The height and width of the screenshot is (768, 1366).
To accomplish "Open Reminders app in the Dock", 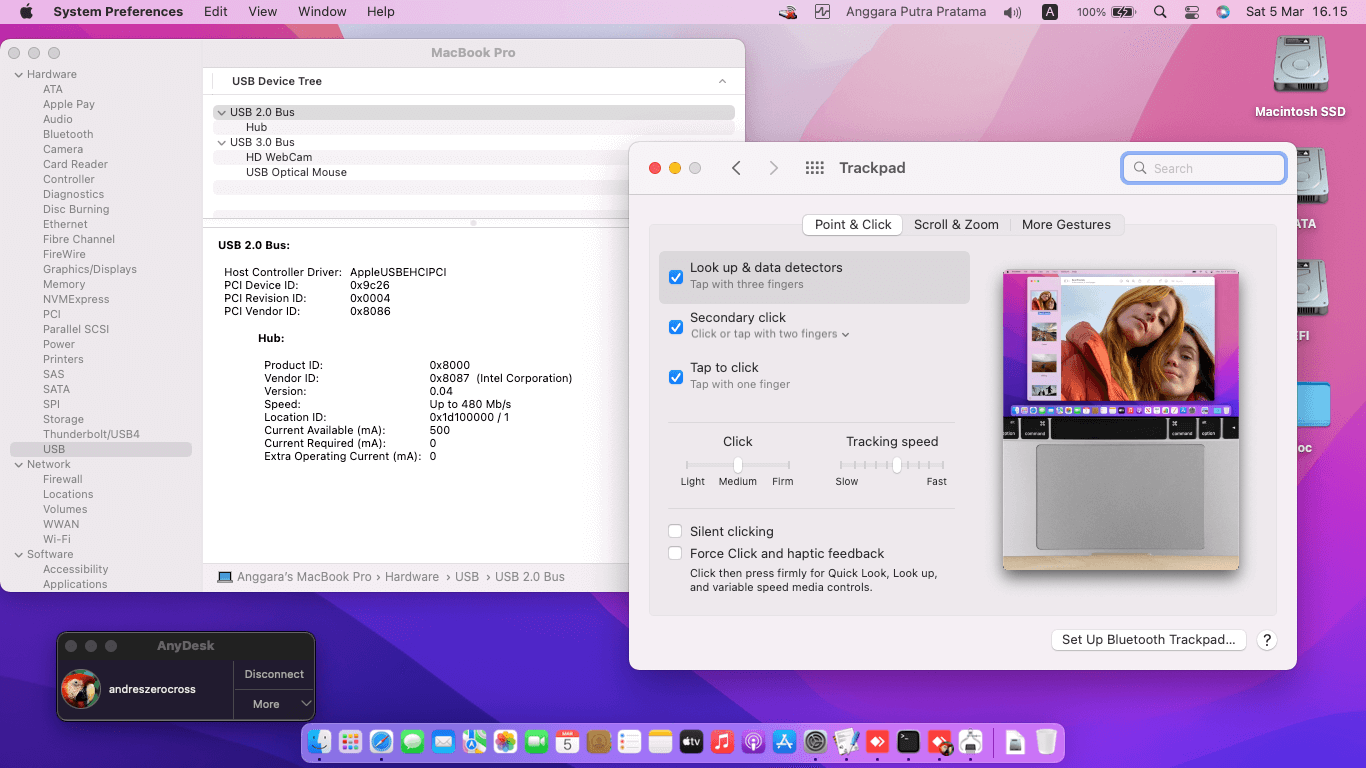I will click(629, 742).
